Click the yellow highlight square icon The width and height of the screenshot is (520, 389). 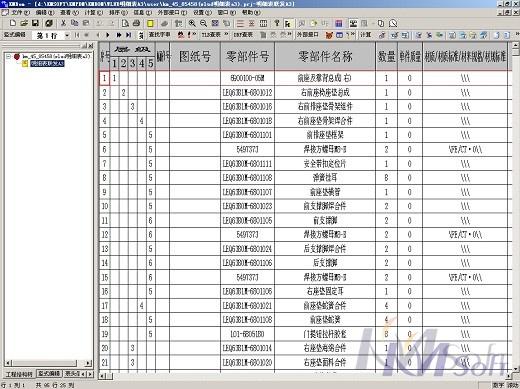click(150, 23)
